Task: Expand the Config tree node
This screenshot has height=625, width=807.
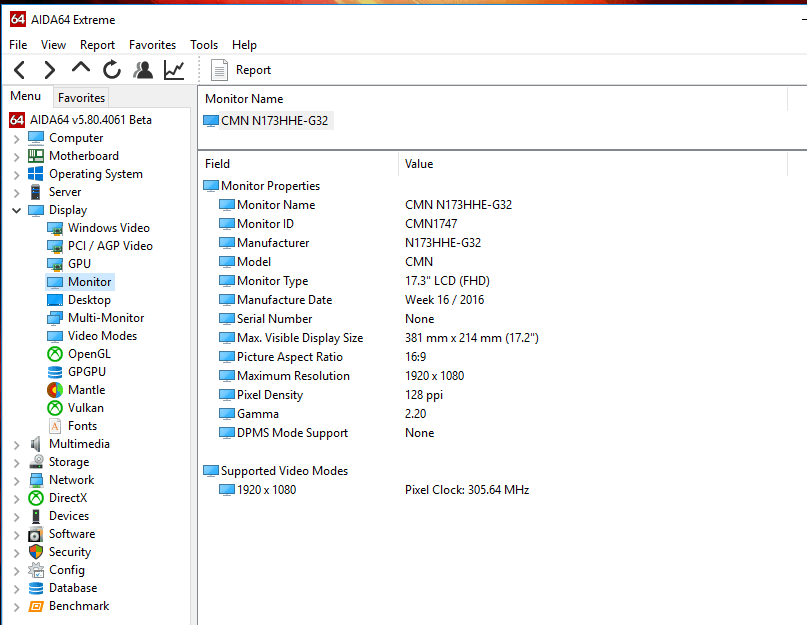Action: pyautogui.click(x=16, y=571)
